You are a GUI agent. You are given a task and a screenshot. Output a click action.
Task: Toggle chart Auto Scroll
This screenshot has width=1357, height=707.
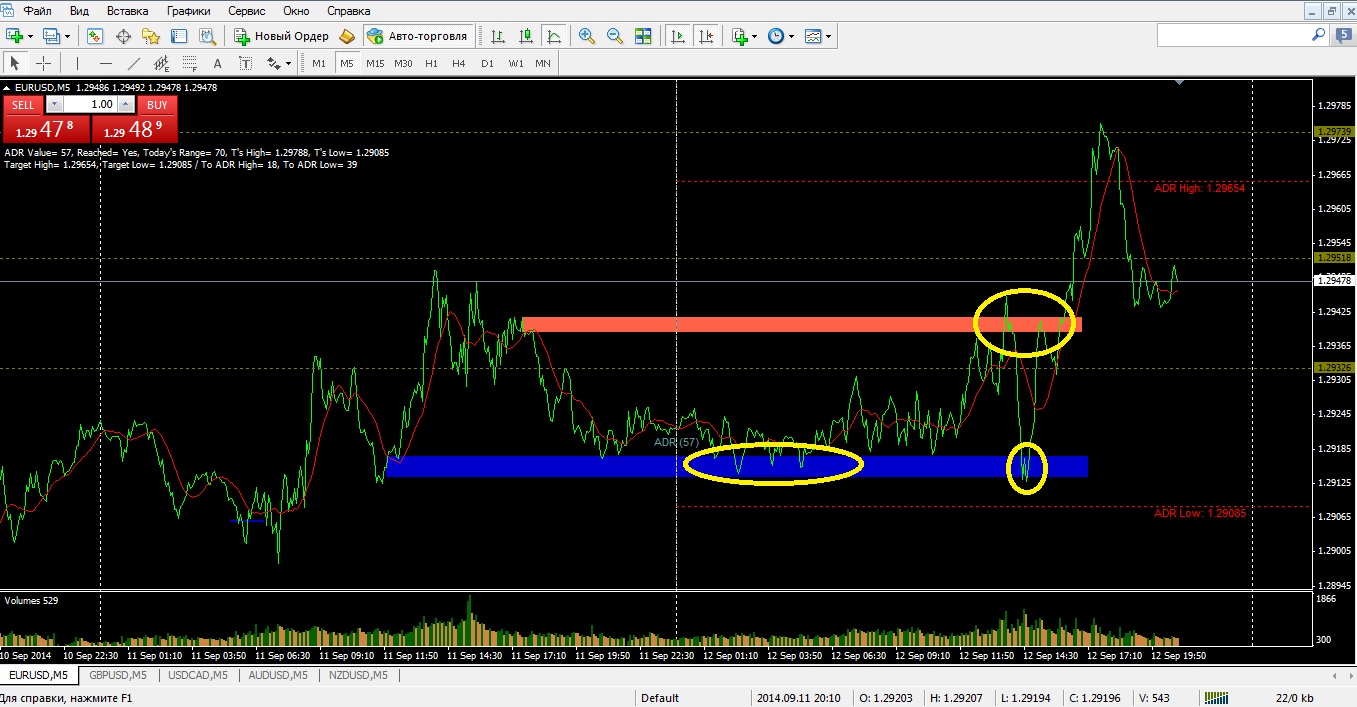point(679,36)
